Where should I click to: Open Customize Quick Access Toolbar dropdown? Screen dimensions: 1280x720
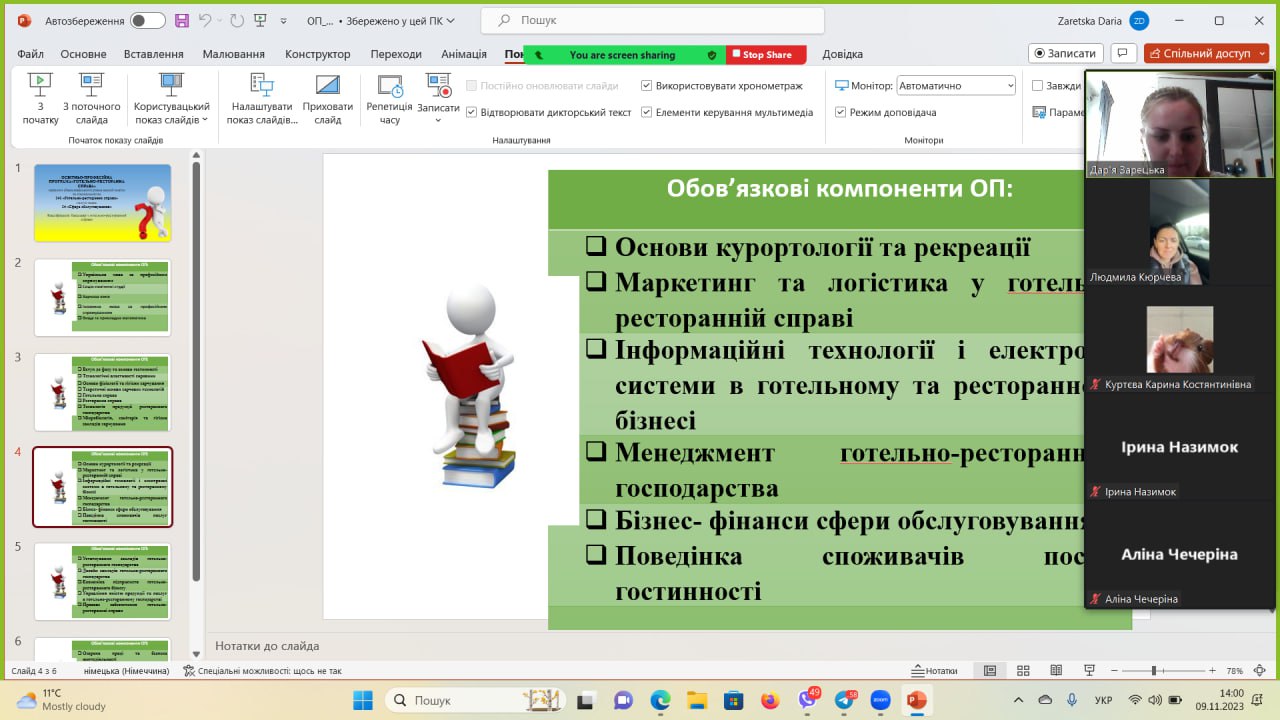click(x=284, y=21)
